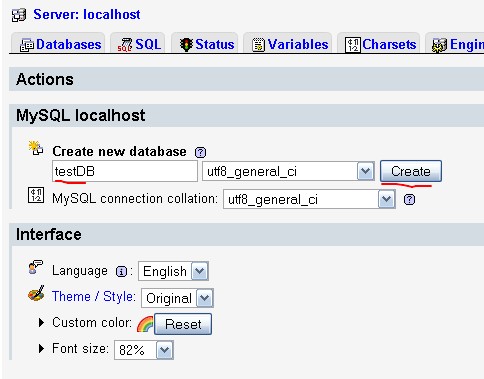Screen dimensions: 484x379
Task: Expand the Font size triangle
Action: click(41, 348)
